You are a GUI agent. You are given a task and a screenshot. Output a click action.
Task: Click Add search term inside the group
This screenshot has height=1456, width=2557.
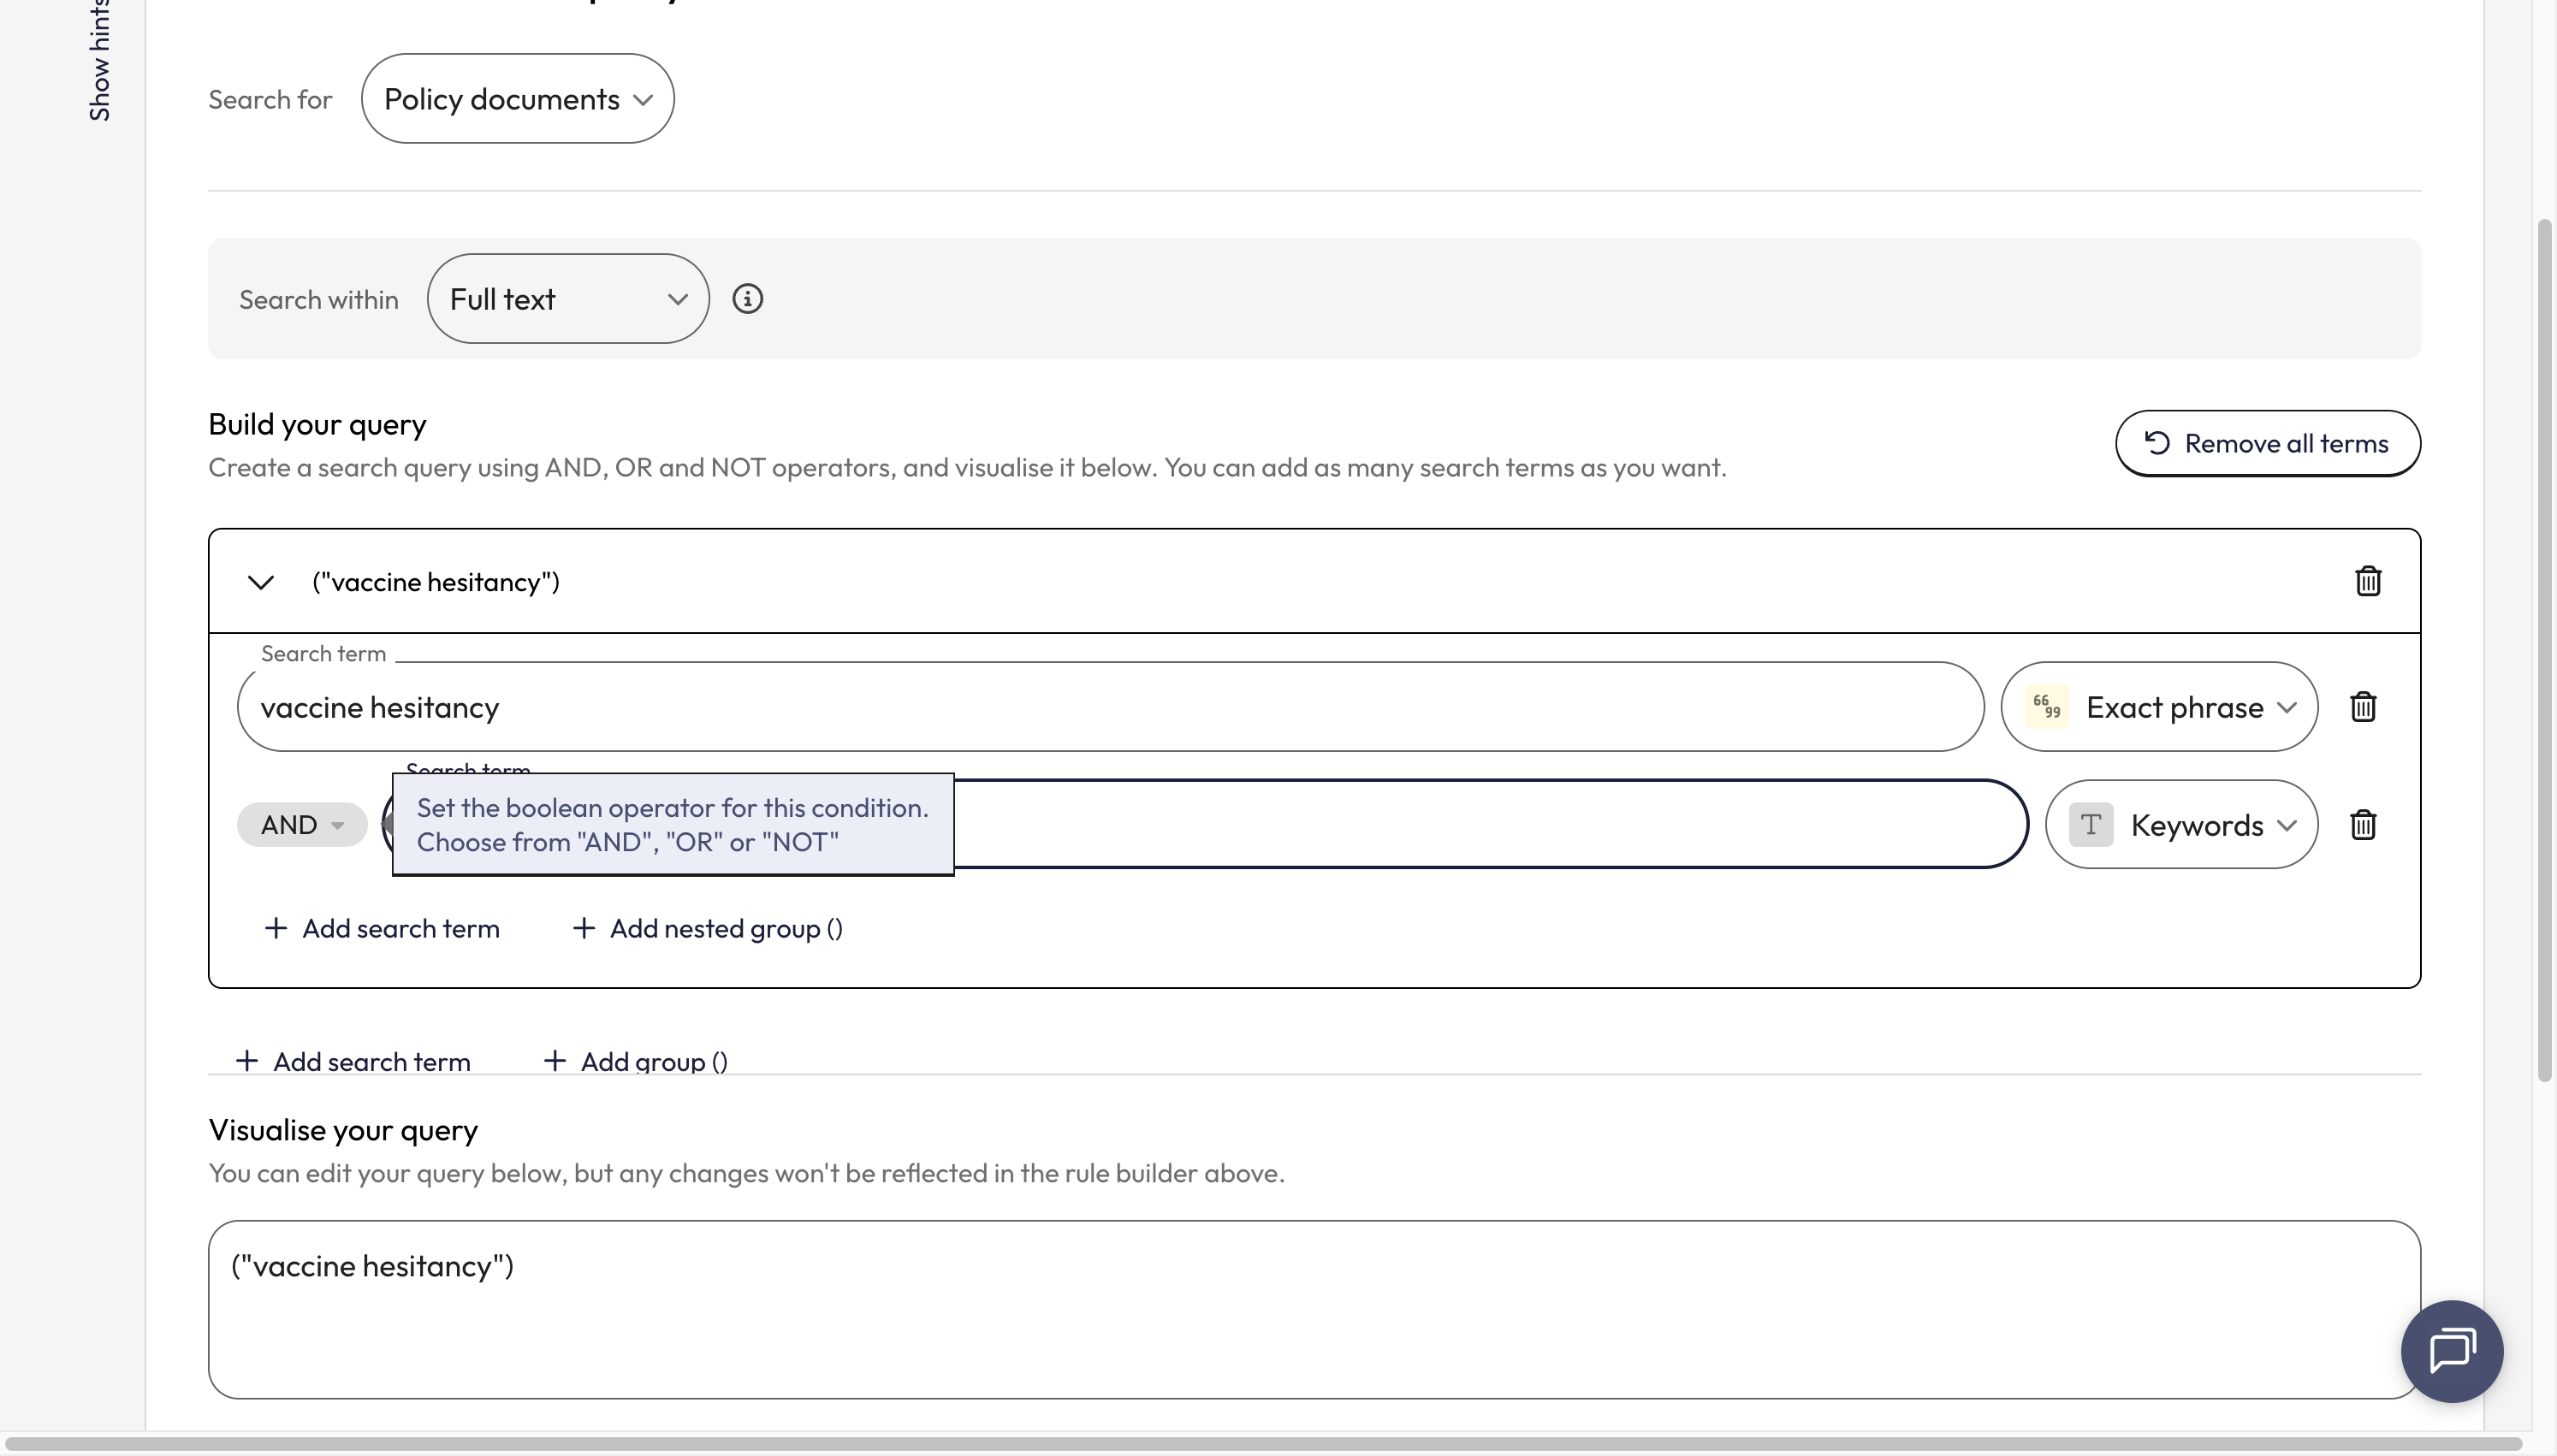(382, 928)
